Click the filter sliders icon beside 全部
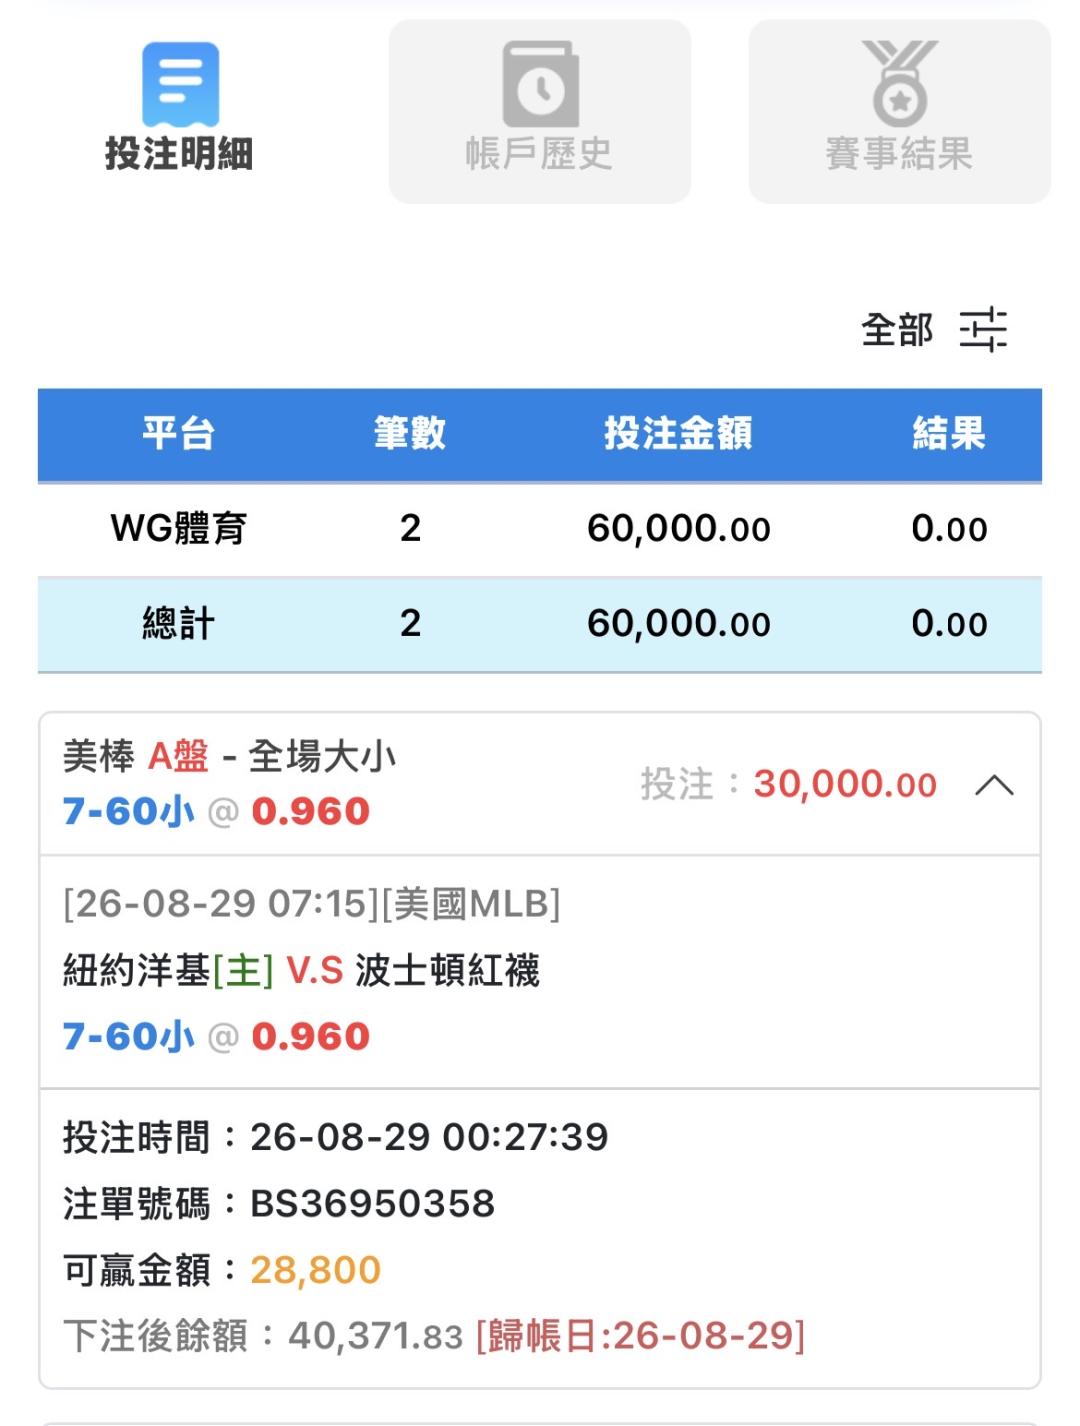The height and width of the screenshot is (1426, 1080). (984, 329)
